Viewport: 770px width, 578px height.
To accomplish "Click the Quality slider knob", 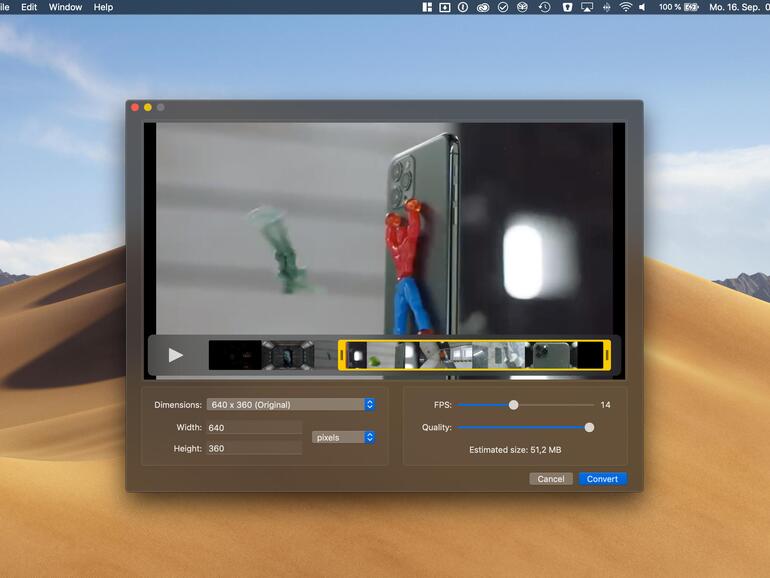I will 589,427.
